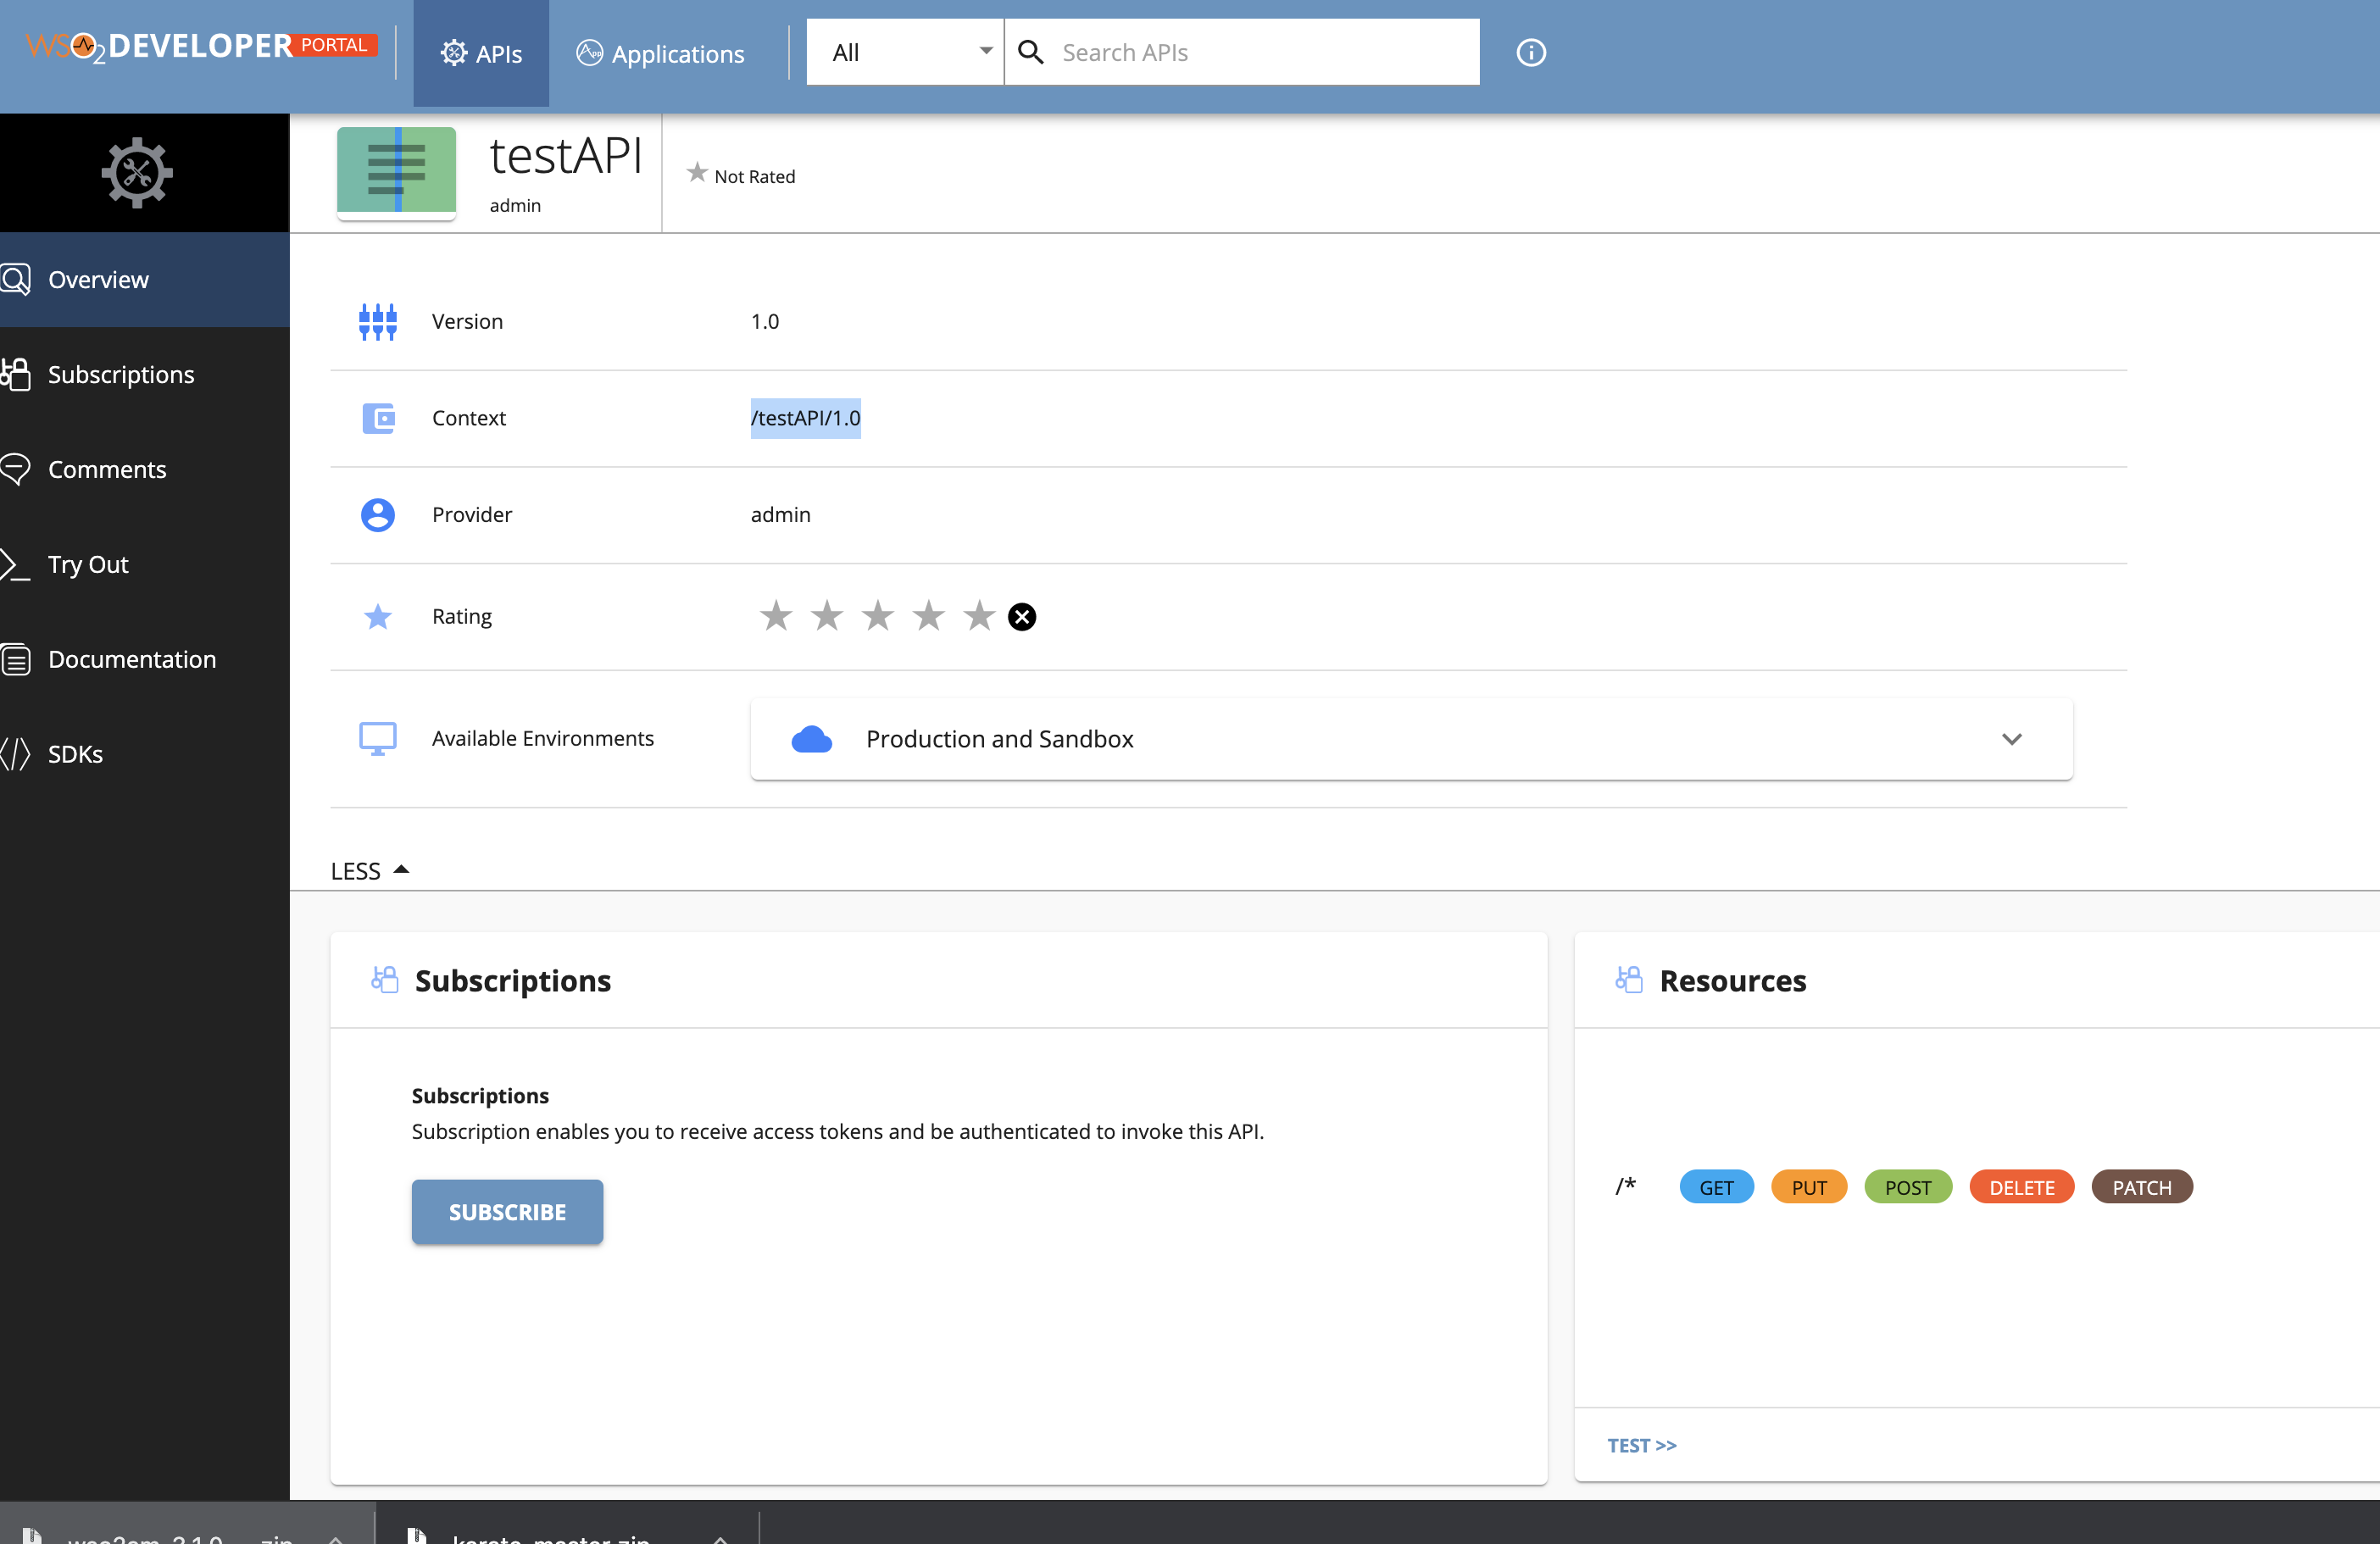Follow the TEST link in Resources
The width and height of the screenshot is (2380, 1544).
(1641, 1445)
